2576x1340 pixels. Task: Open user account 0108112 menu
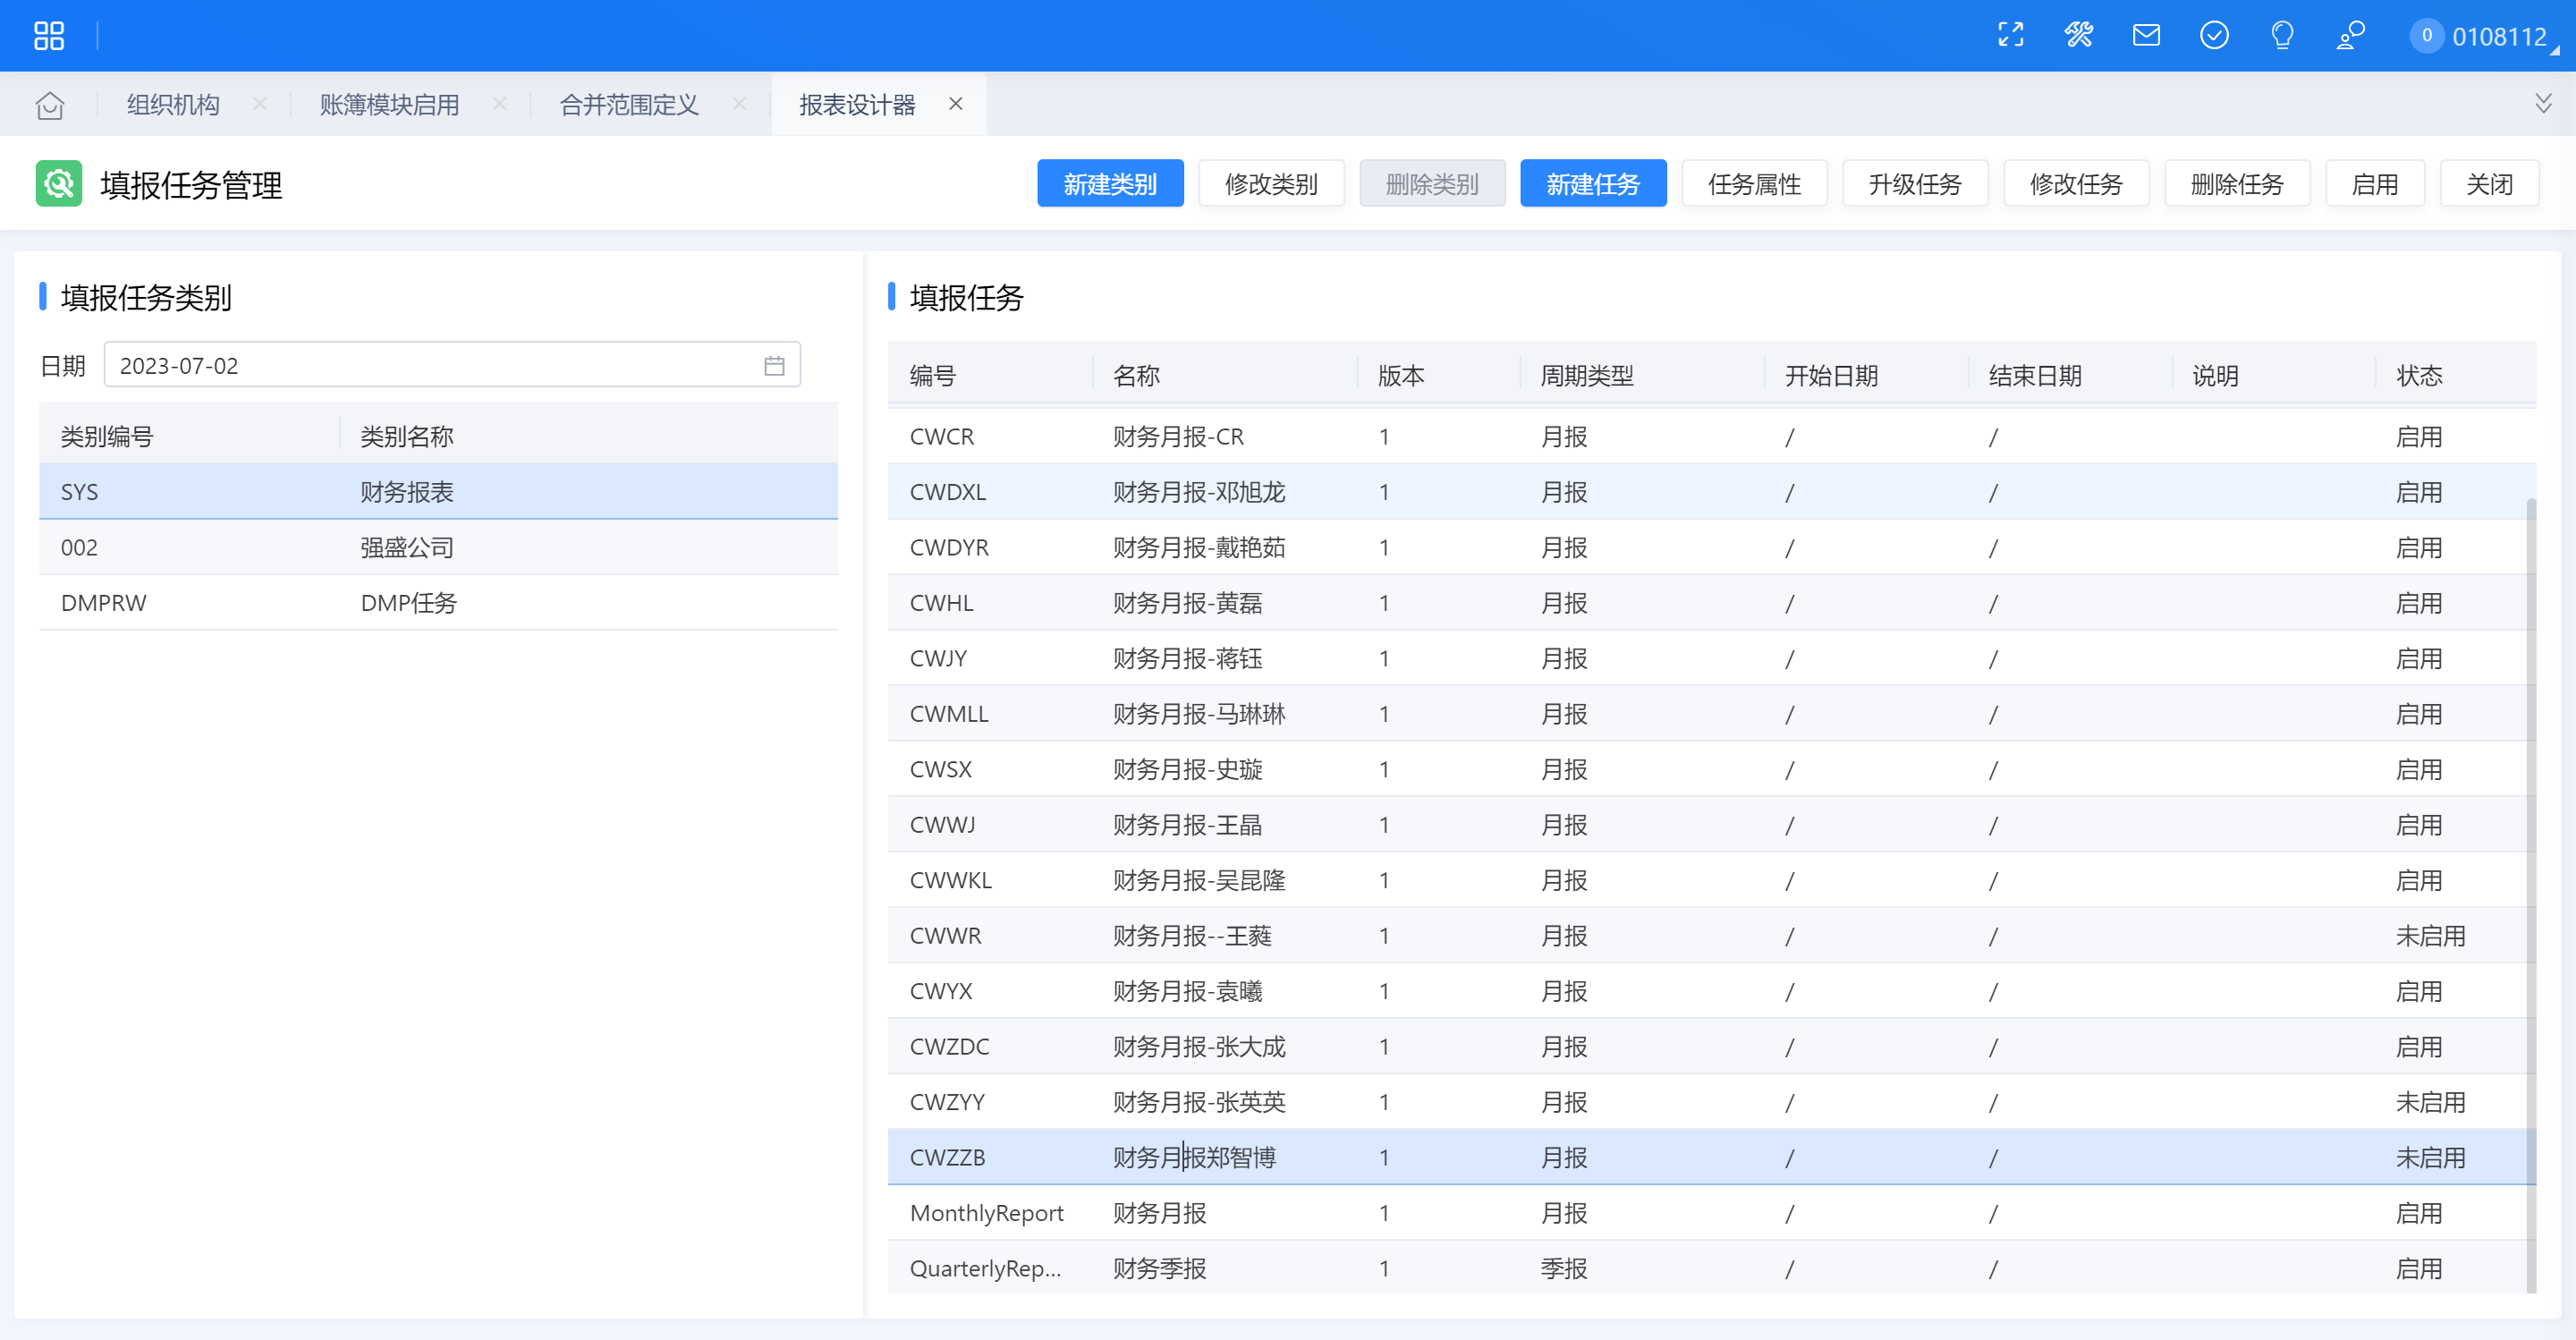click(2484, 36)
